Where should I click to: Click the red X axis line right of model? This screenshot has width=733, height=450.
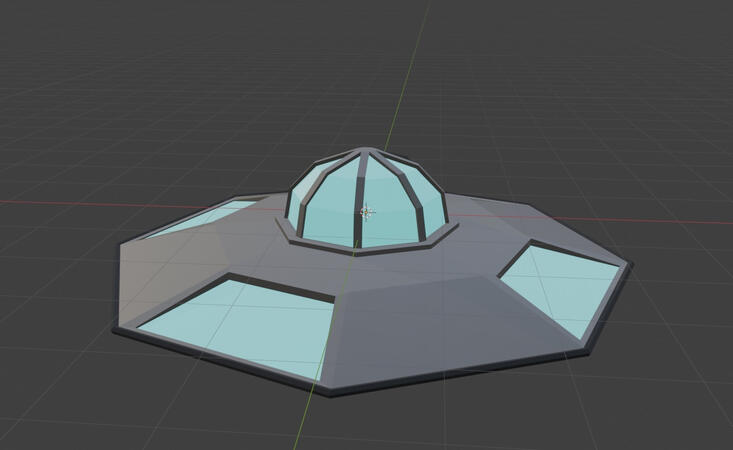[x=680, y=221]
